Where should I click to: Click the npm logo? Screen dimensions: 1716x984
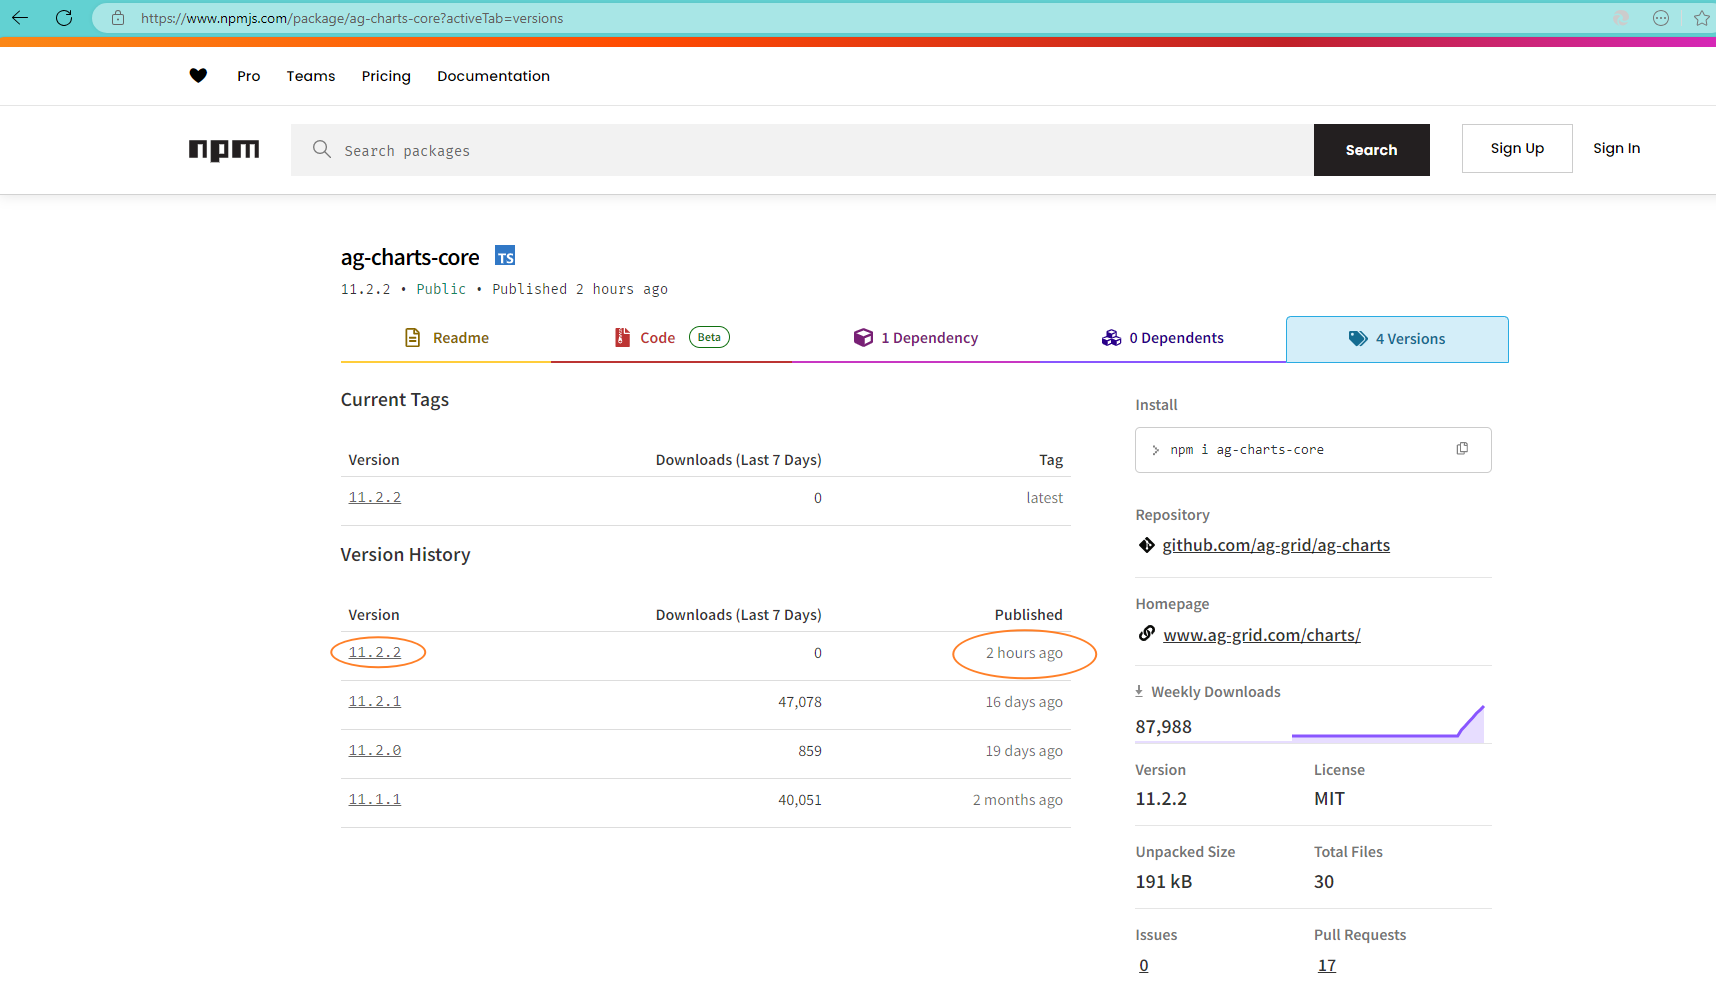[224, 150]
